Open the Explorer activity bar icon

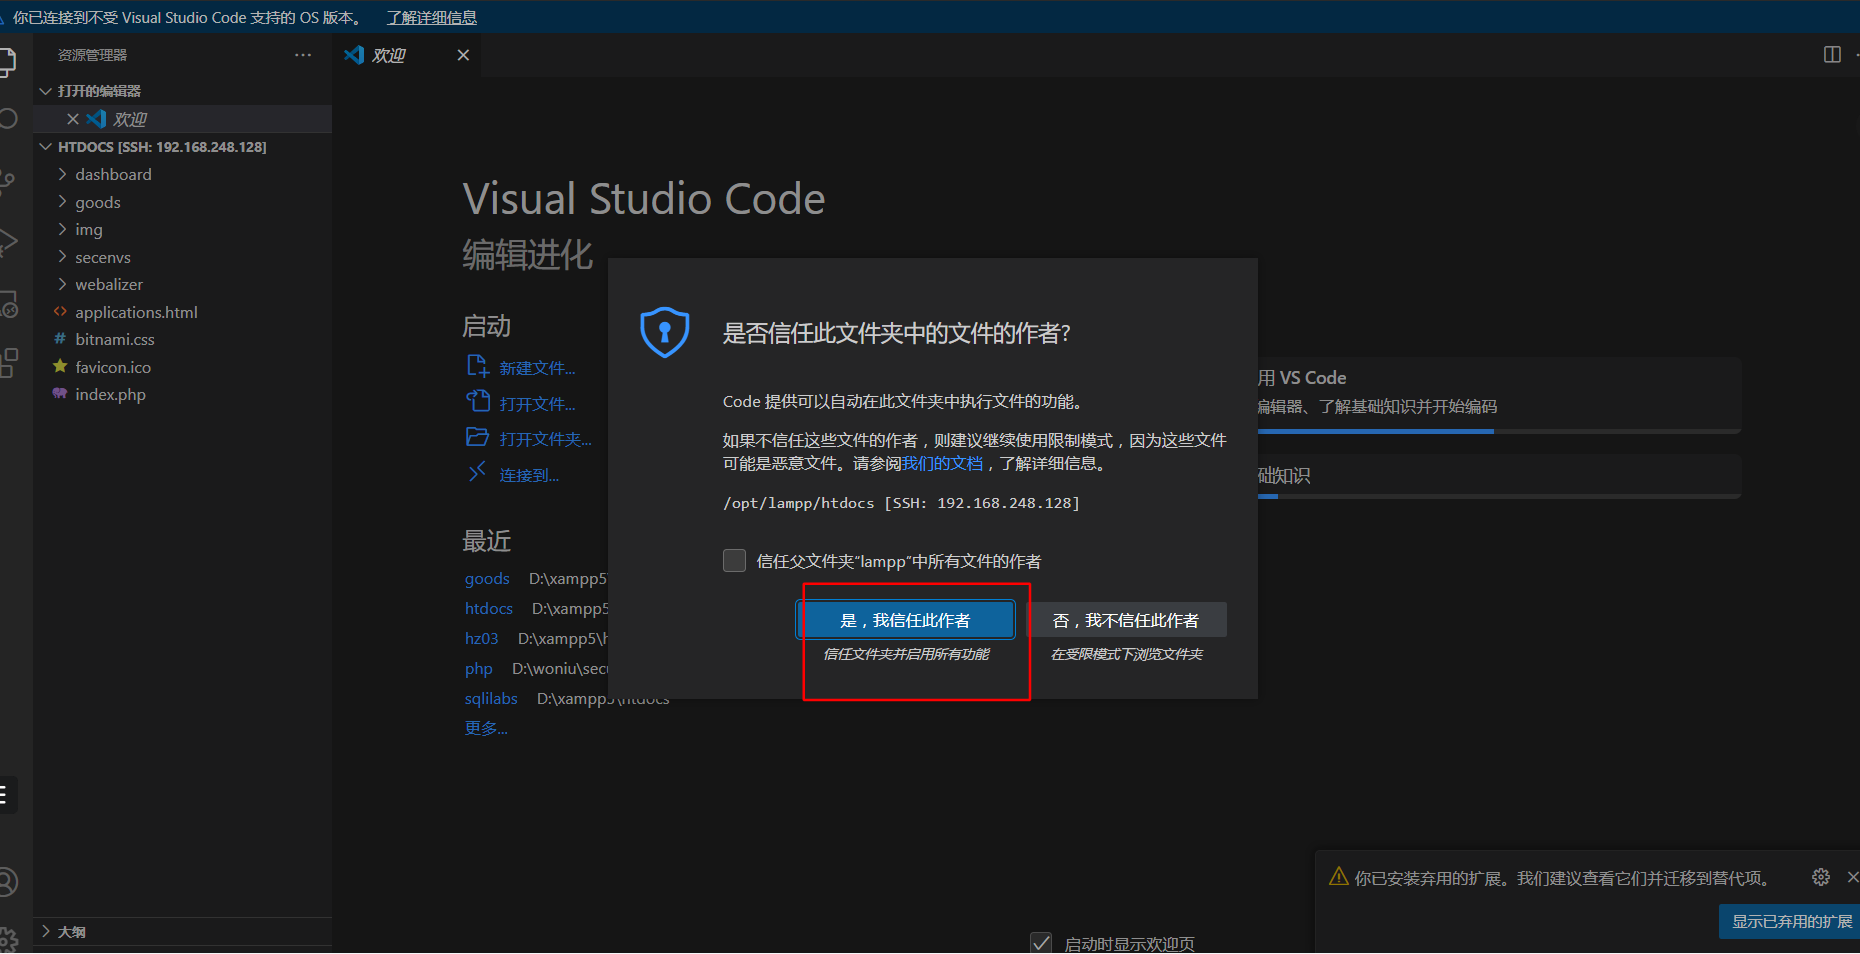6,62
